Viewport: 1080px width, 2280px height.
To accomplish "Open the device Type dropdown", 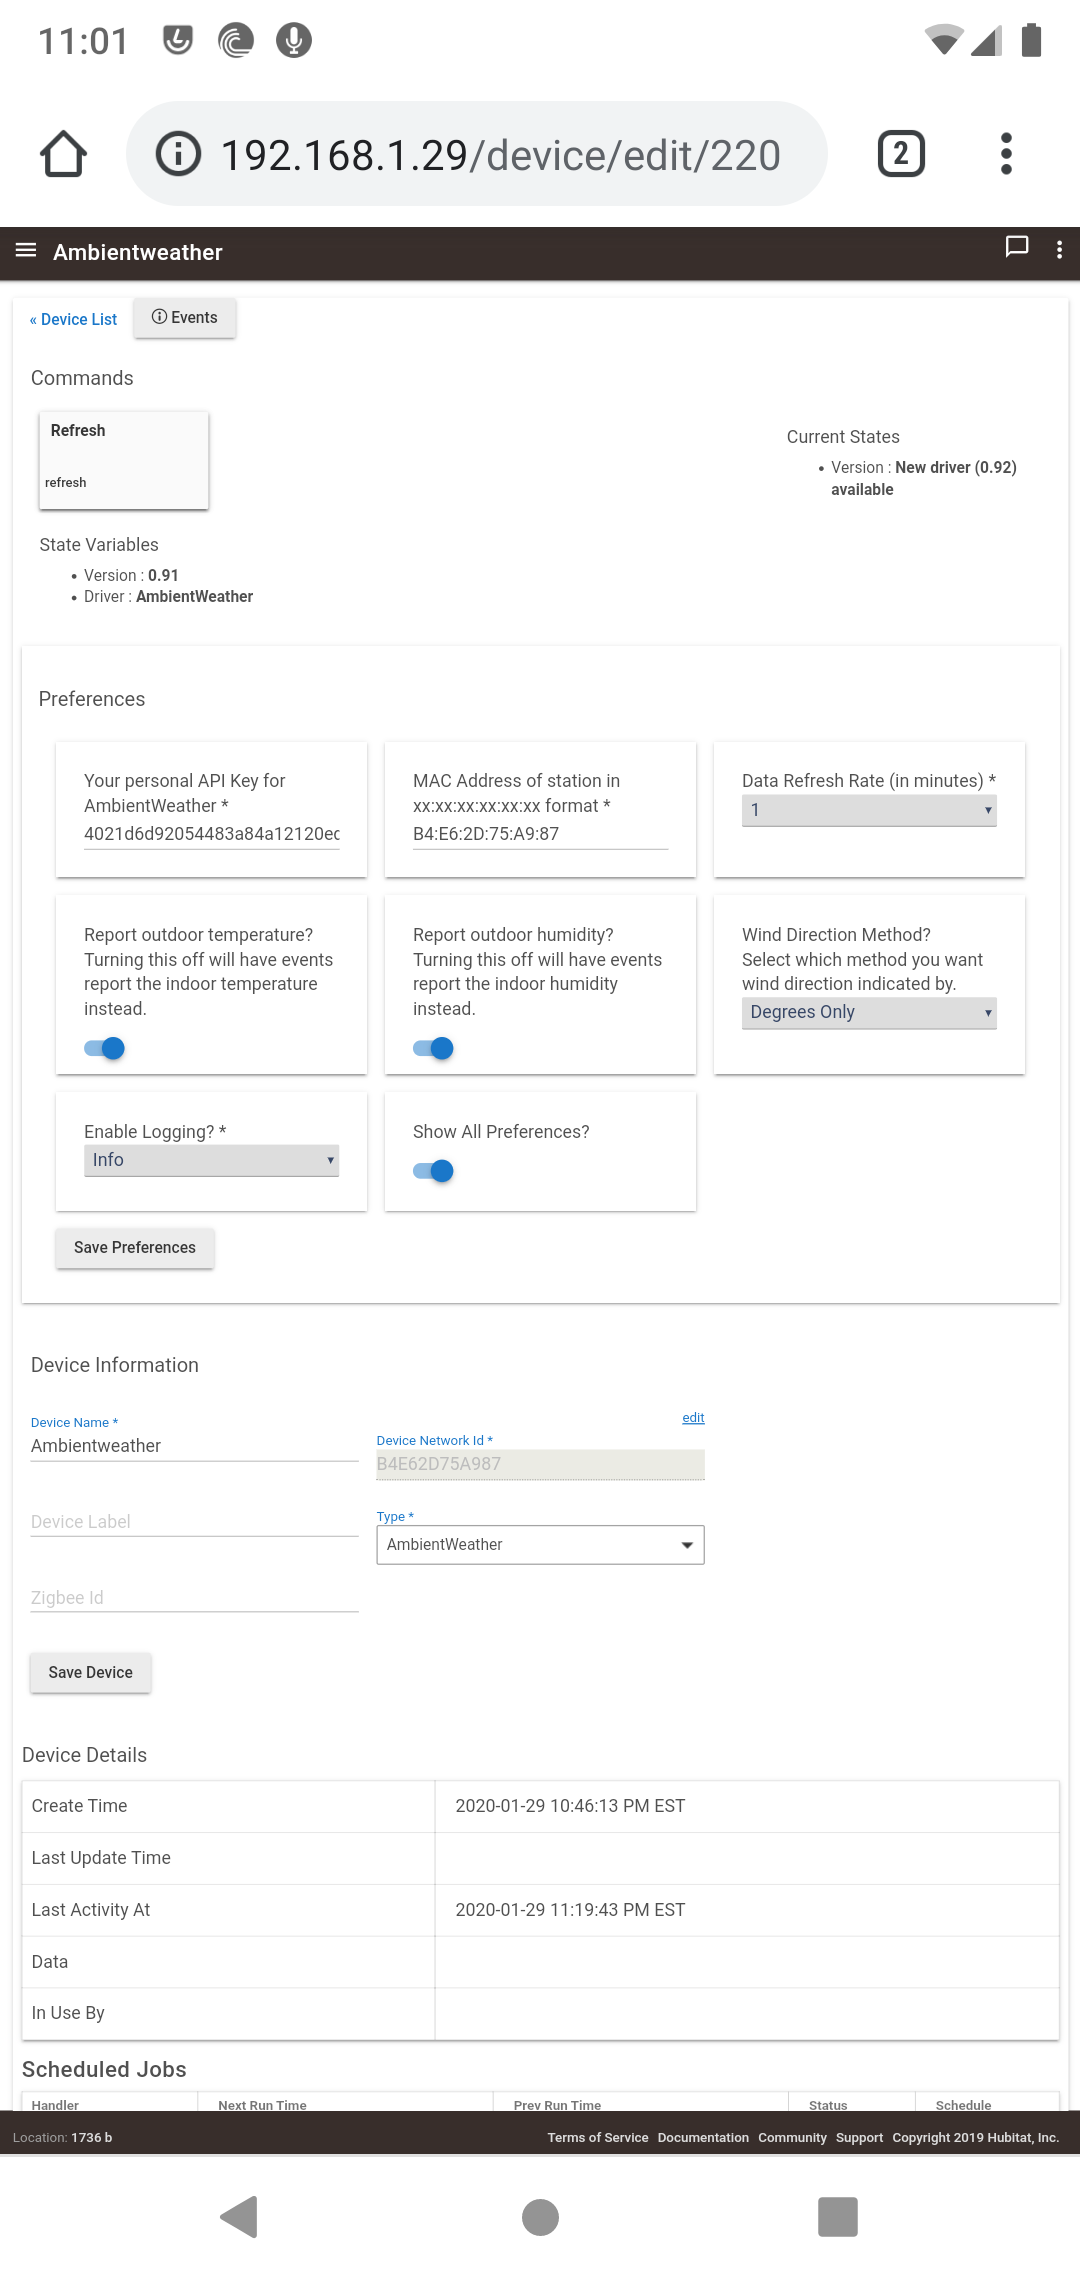I will click(540, 1545).
